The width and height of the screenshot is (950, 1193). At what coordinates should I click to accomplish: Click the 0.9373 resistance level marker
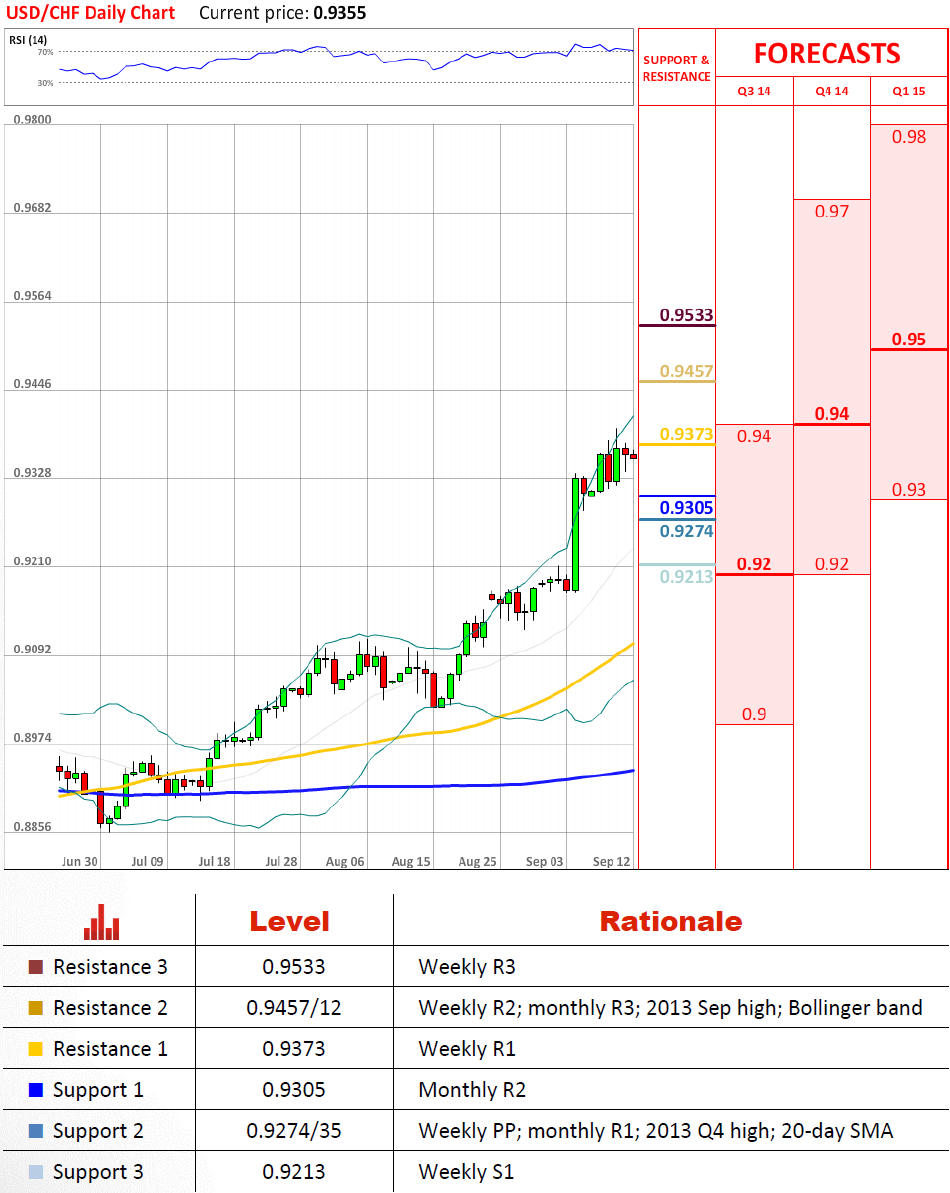pos(686,434)
